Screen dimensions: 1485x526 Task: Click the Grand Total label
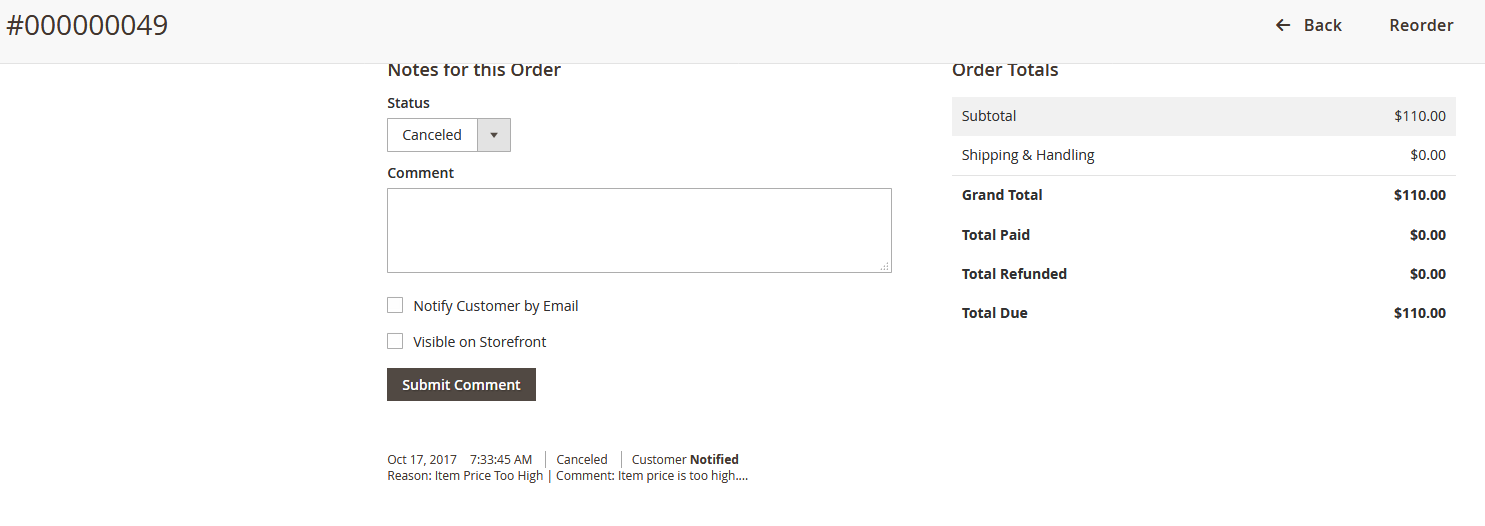(1002, 195)
